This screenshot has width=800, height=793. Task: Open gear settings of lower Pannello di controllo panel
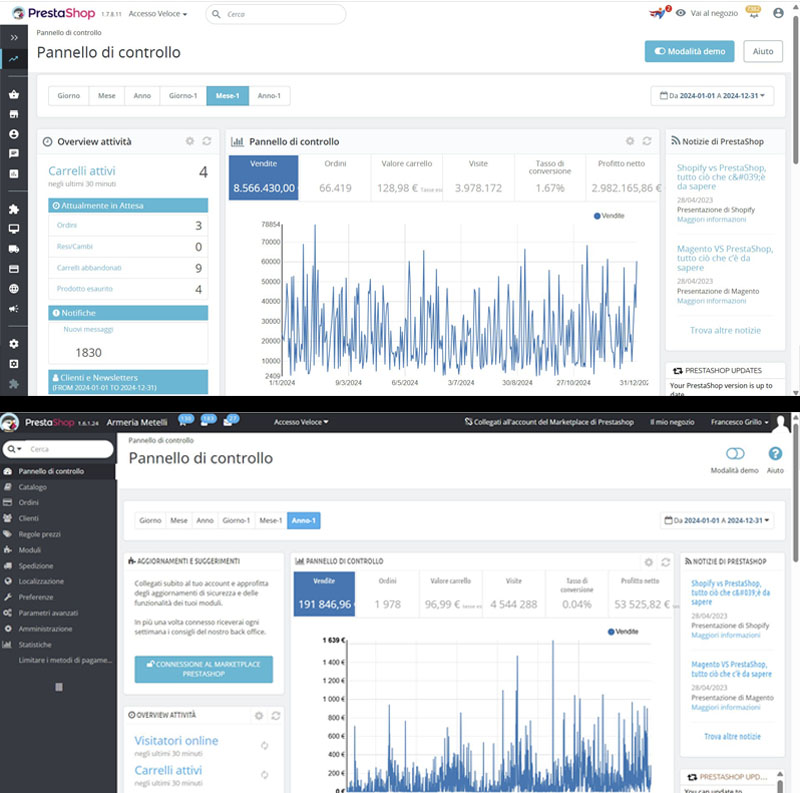click(649, 562)
